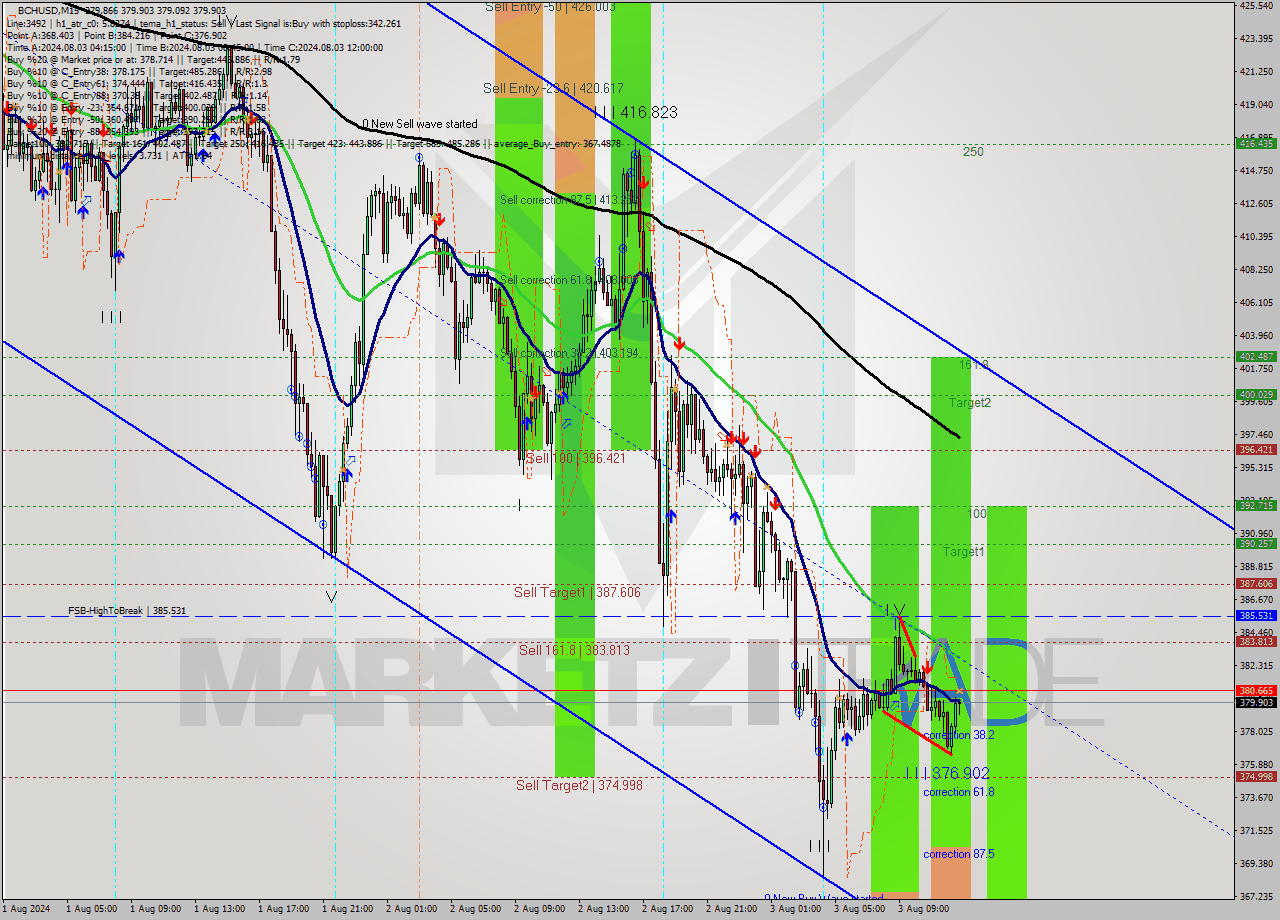Click the 'Sell correction 38.2 | 403.194' label

click(569, 354)
